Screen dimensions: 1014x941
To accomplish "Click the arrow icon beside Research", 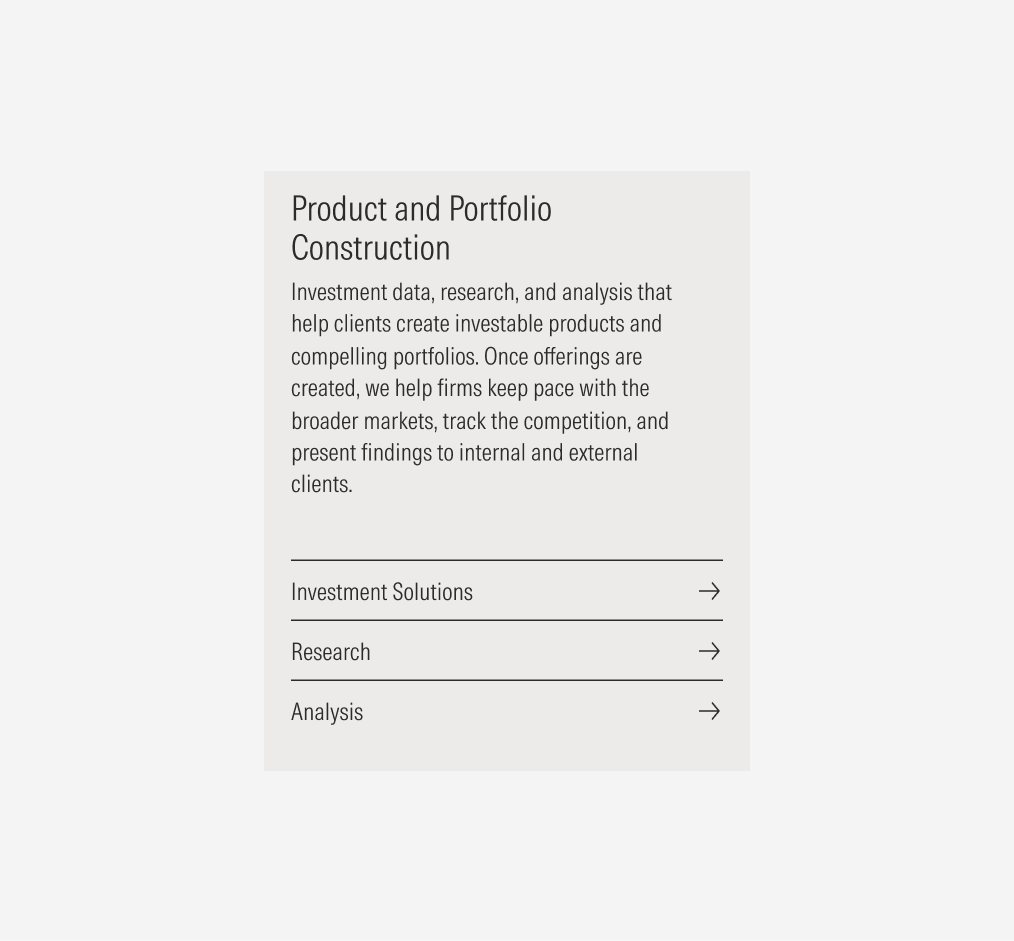I will [709, 651].
